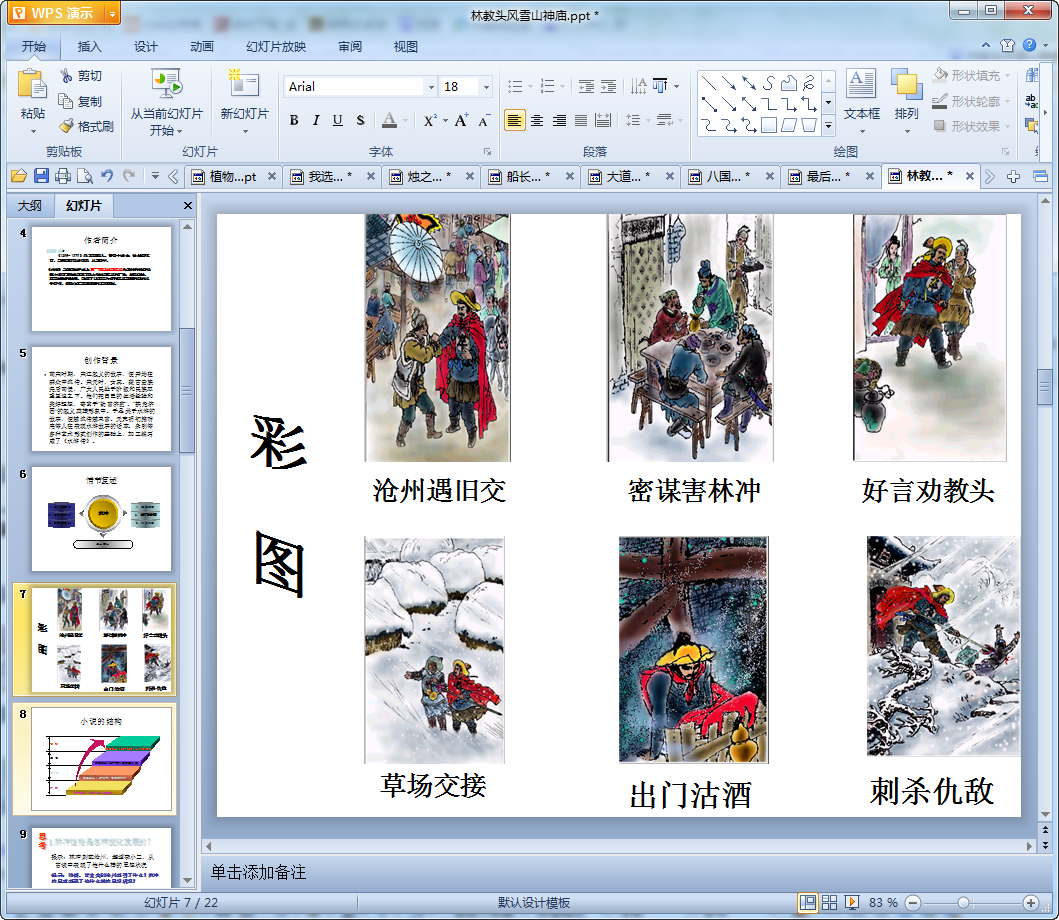
Task: Open the 幻灯片放映 (Slide Show) tab
Action: click(x=276, y=47)
